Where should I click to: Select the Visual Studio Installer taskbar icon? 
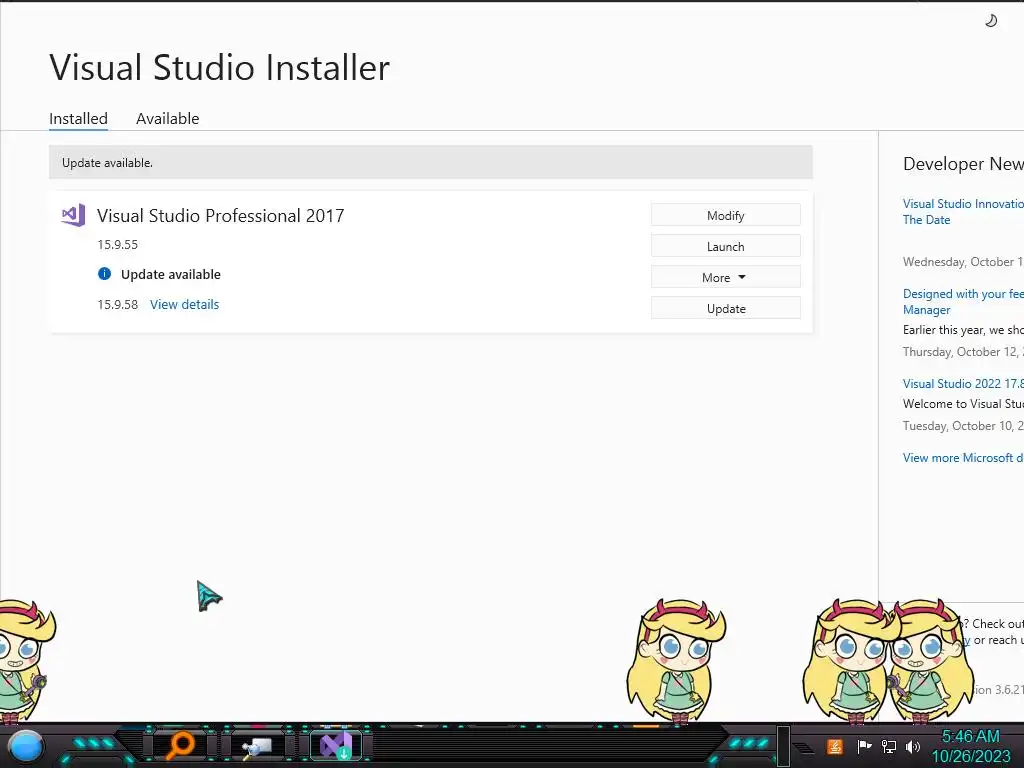[x=336, y=746]
